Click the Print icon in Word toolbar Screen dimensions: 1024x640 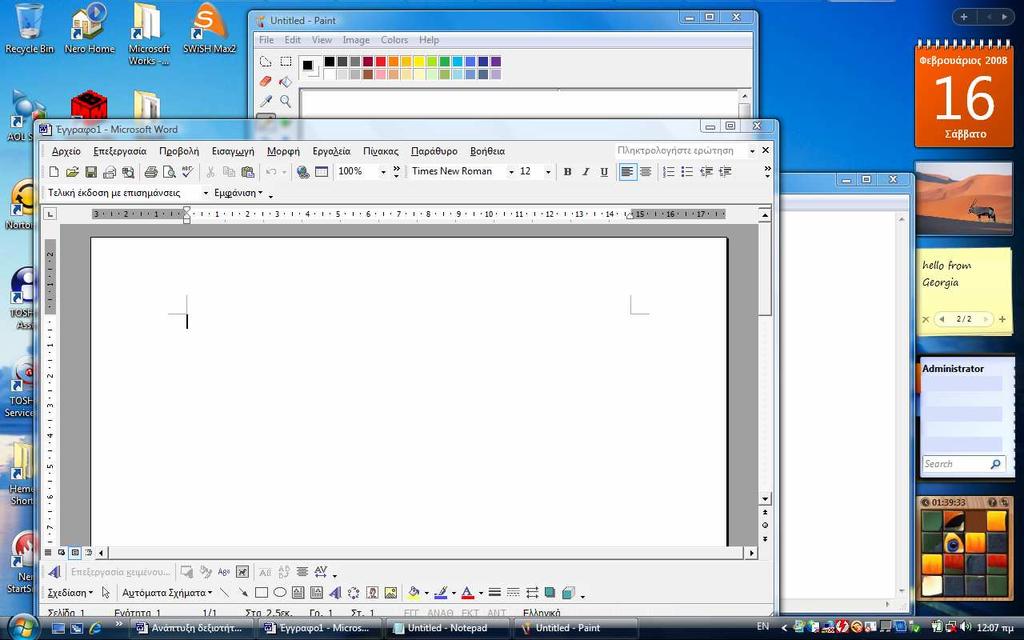151,172
